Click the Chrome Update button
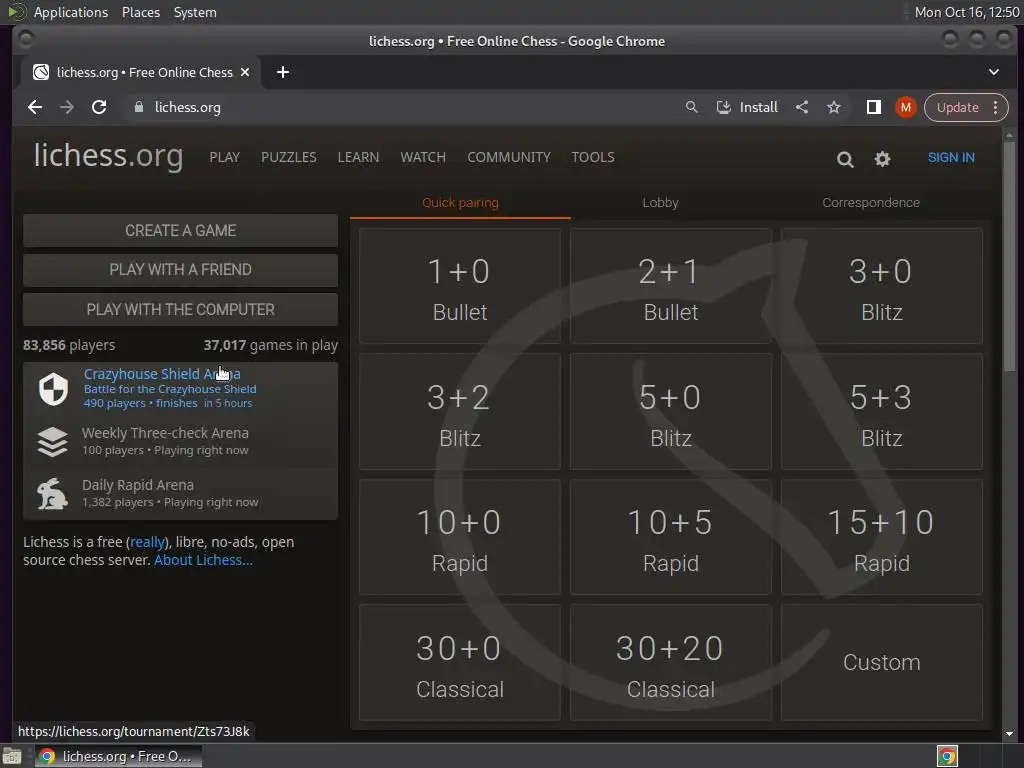The image size is (1024, 768). pos(957,107)
